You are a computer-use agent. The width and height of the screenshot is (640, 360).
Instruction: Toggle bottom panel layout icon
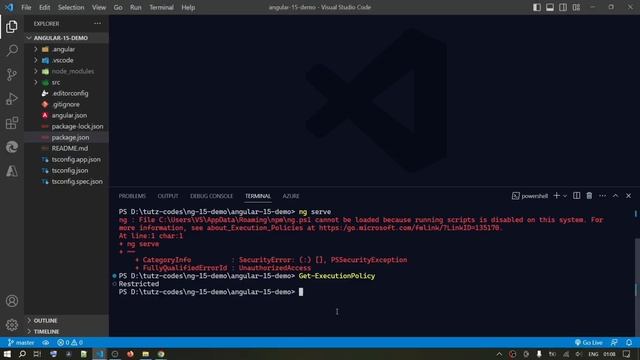click(x=550, y=7)
